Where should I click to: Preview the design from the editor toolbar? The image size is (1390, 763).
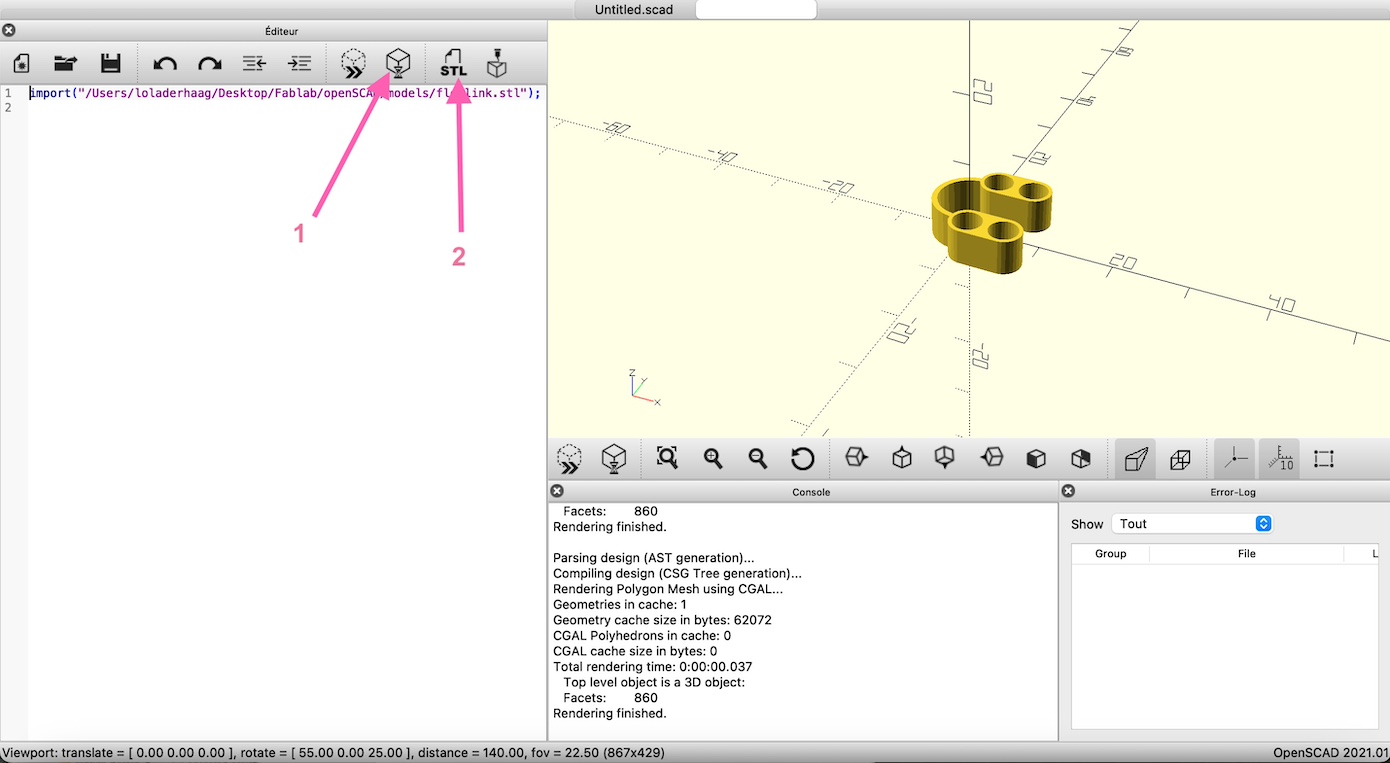coord(353,64)
